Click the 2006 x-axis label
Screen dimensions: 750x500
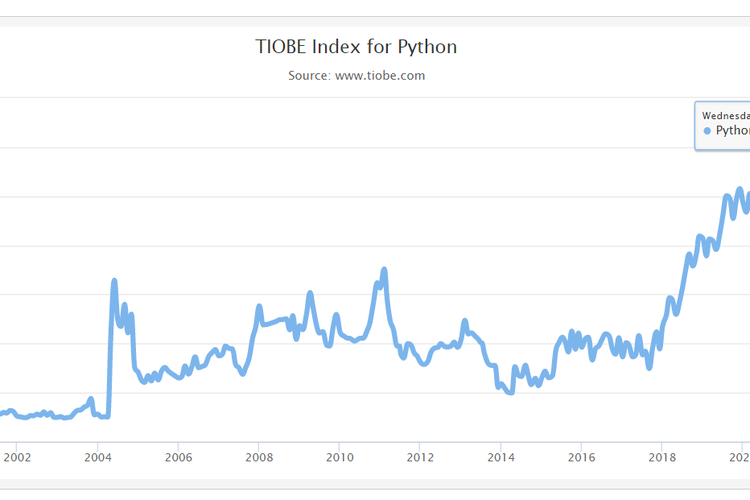click(178, 458)
